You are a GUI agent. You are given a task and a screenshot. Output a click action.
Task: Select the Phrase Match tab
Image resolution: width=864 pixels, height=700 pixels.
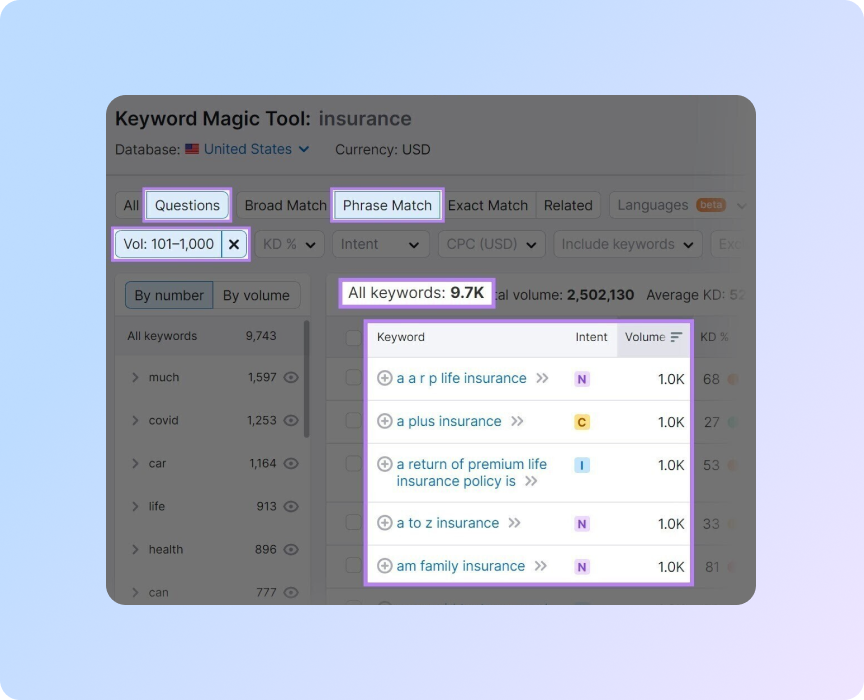[387, 205]
